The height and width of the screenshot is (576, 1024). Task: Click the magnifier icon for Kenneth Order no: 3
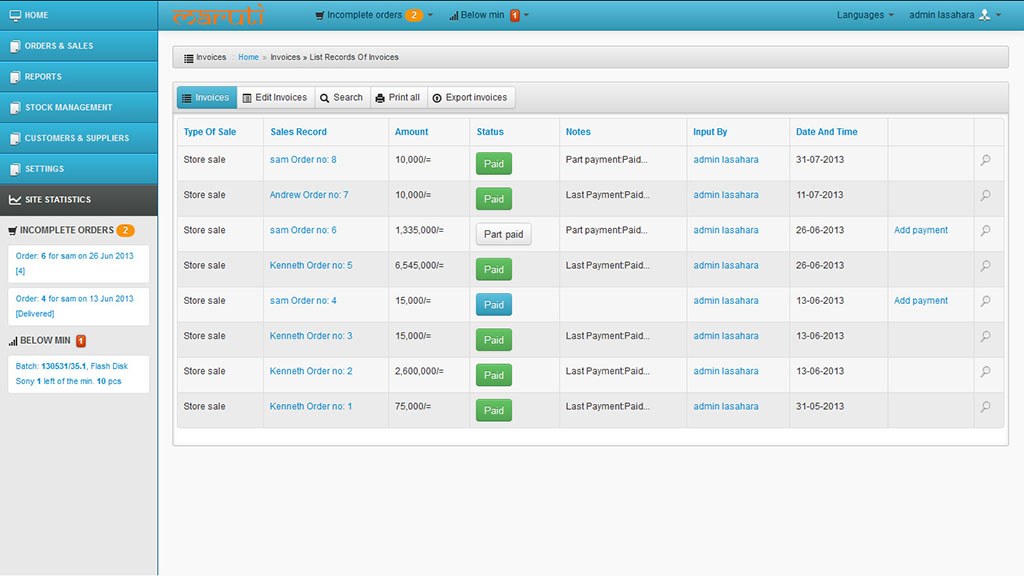(x=985, y=336)
